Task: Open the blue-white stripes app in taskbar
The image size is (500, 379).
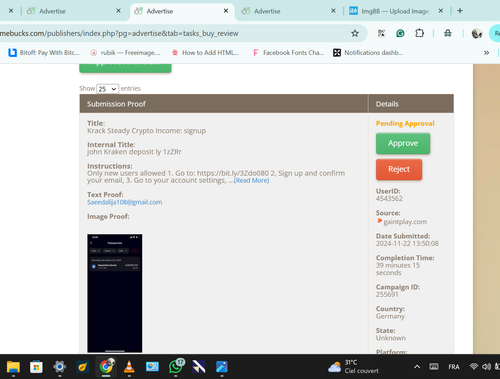Action: point(199,367)
